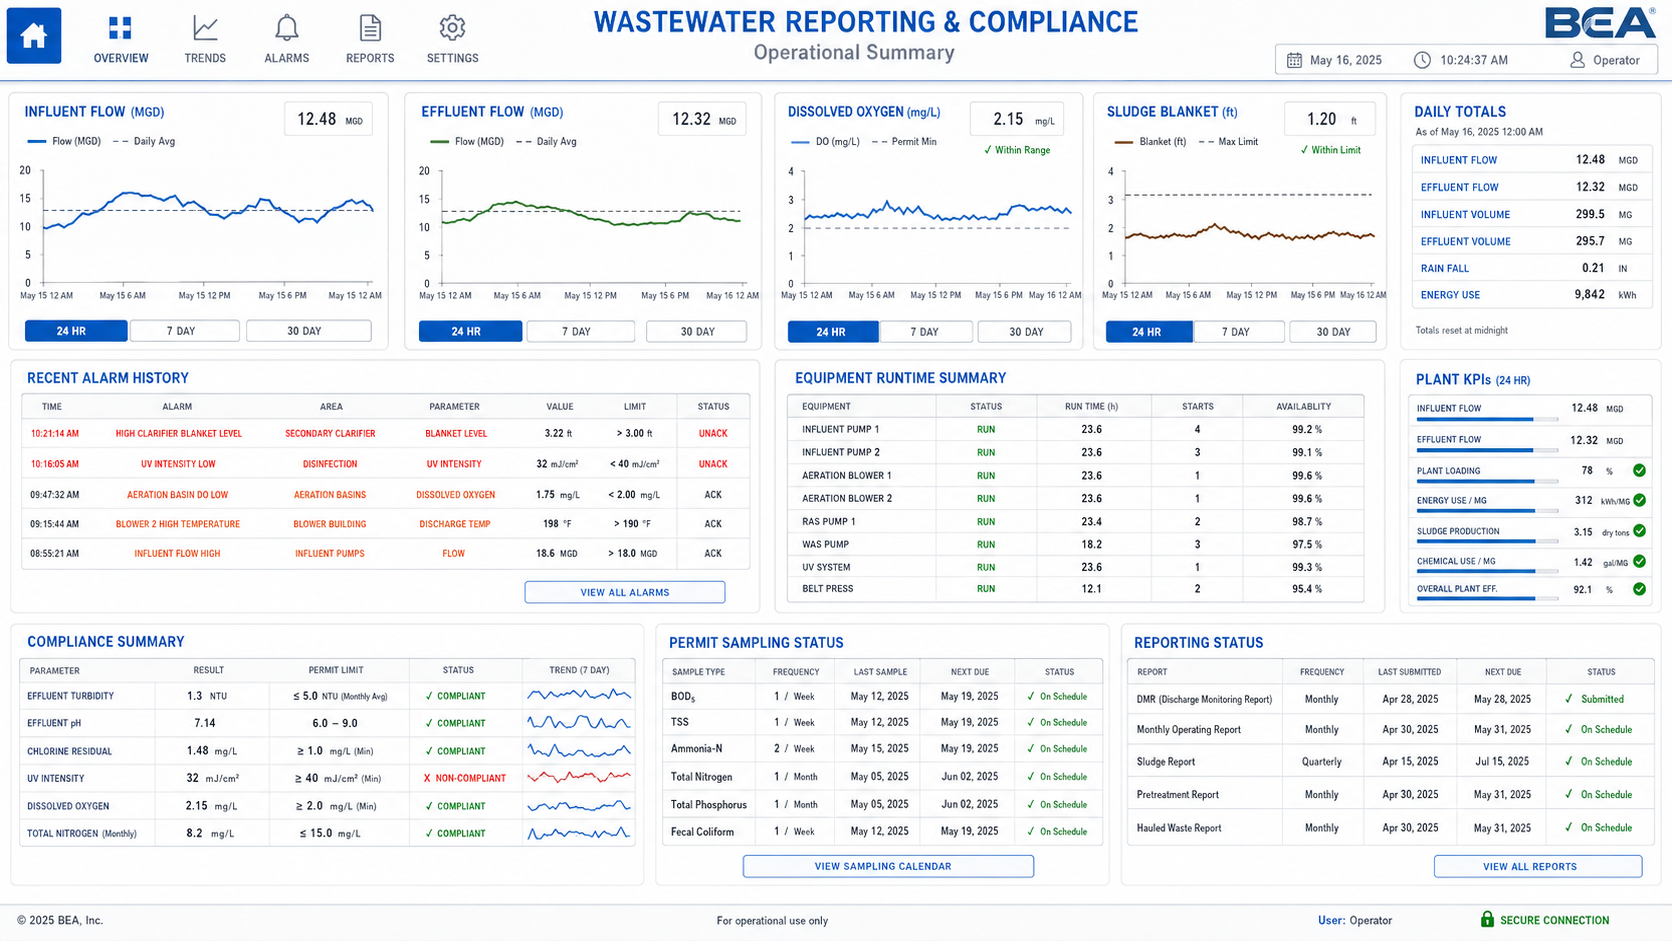Click the WAS Pump equipment row
The width and height of the screenshot is (1672, 941).
tap(1075, 544)
